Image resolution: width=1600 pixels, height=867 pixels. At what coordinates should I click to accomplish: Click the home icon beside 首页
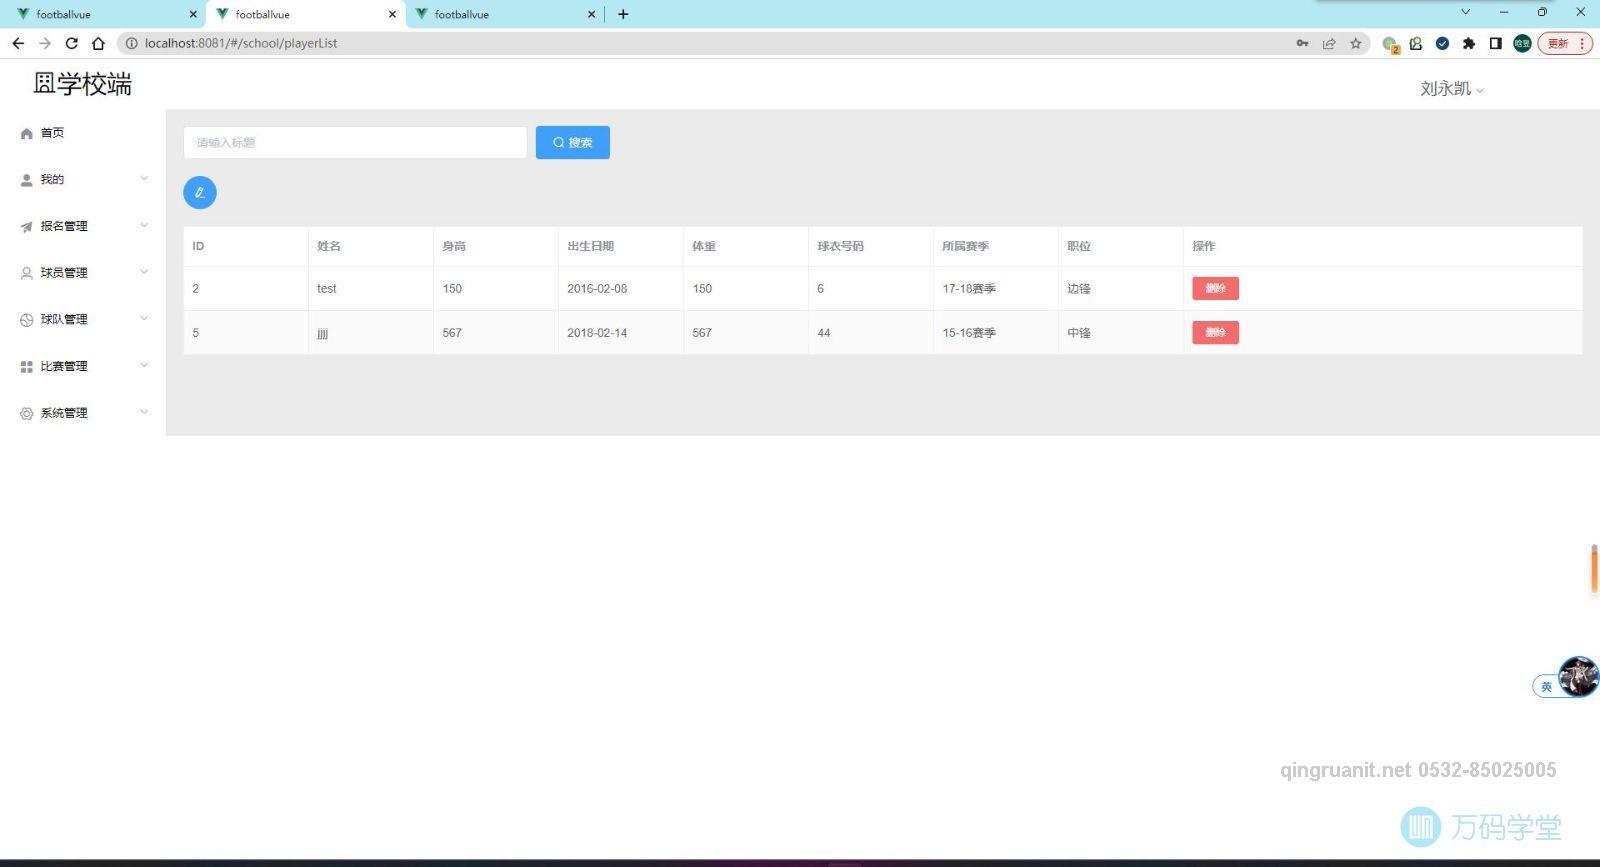tap(27, 133)
